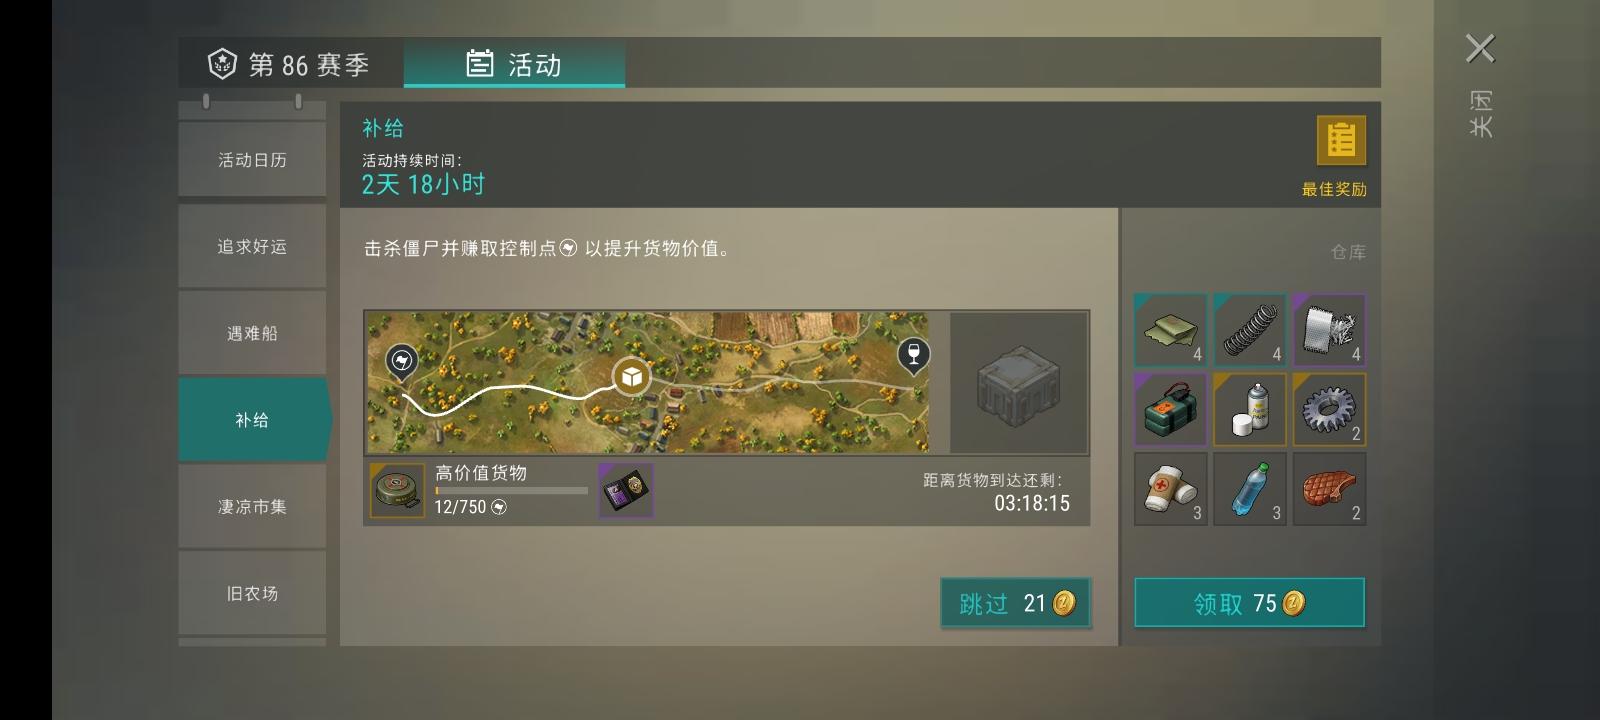Switch to the 活动 tab
The image size is (1600, 720).
[x=514, y=64]
